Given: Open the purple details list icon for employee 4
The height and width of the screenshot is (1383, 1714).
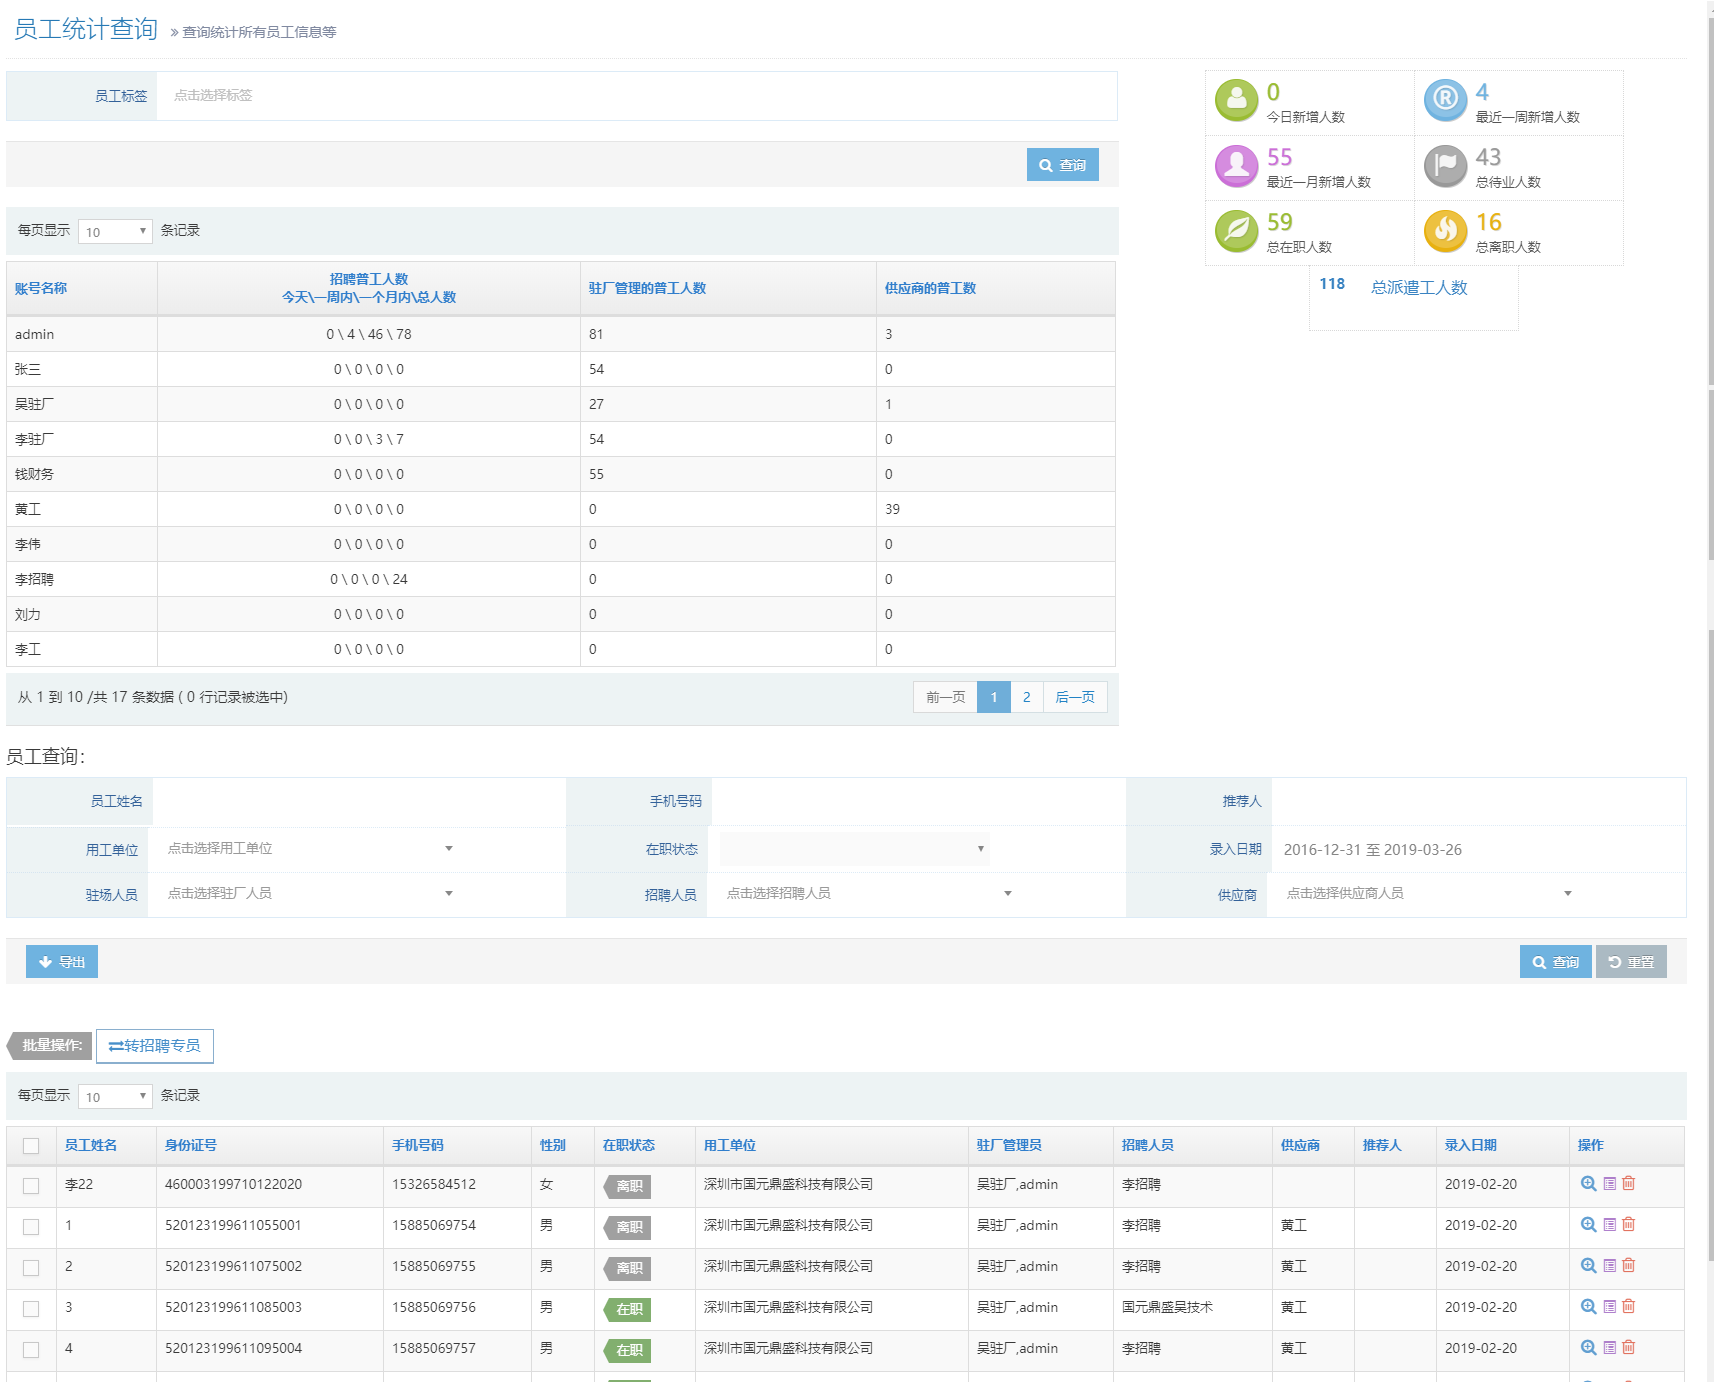Looking at the screenshot, I should tap(1609, 1347).
